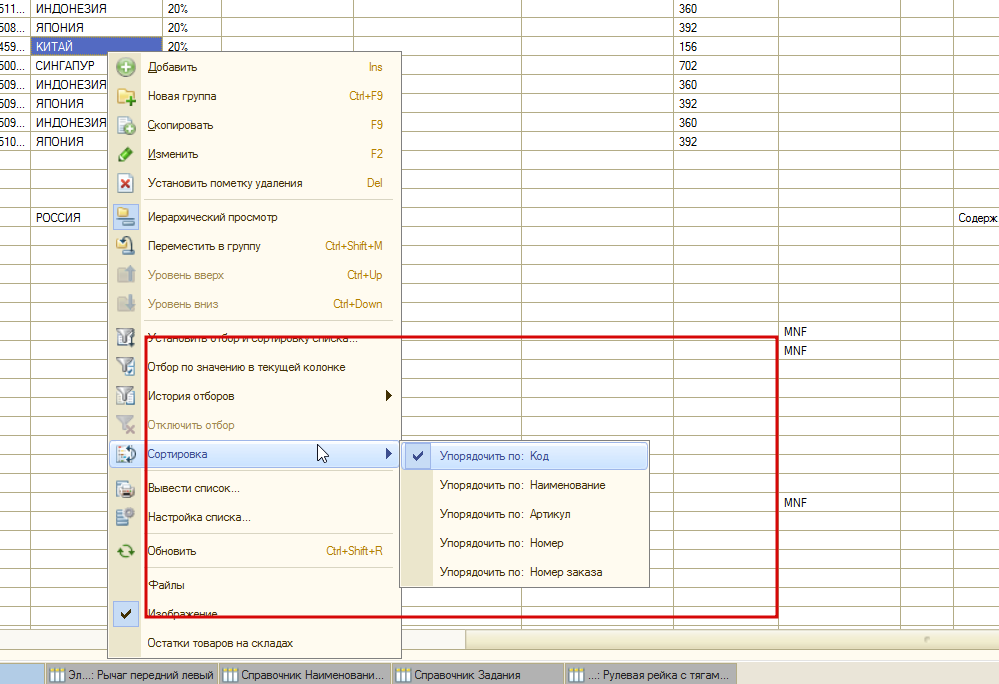Screen dimensions: 999x684
Task: Choose Файлы menu item
Action: [x=255, y=585]
